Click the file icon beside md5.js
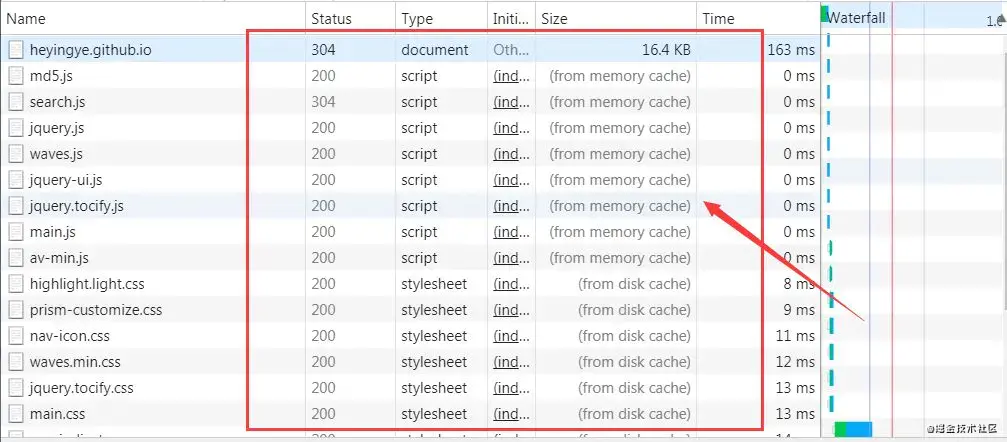 (16, 76)
